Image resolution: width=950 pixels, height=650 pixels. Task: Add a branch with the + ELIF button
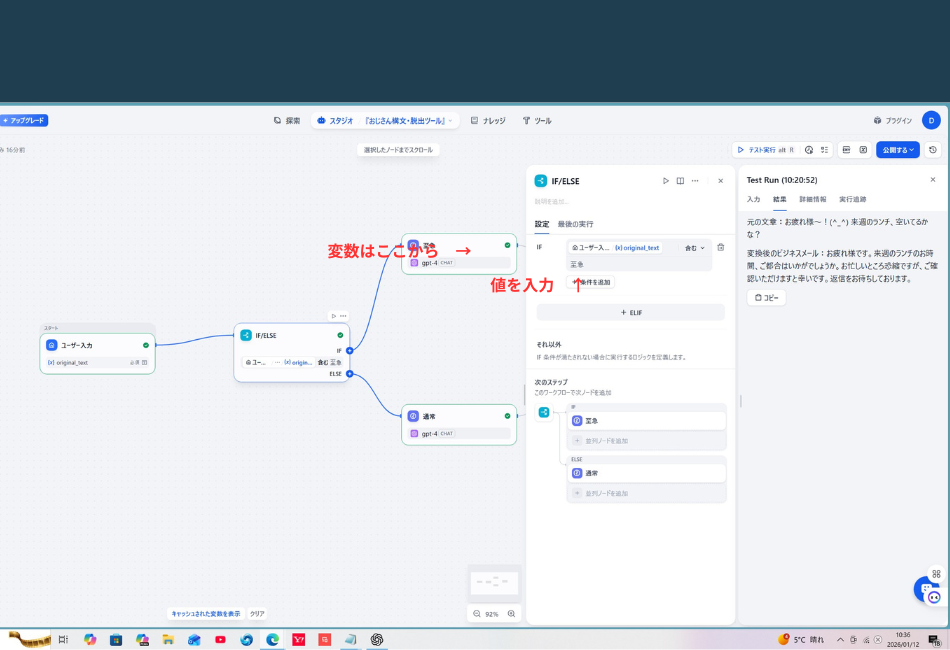630,311
